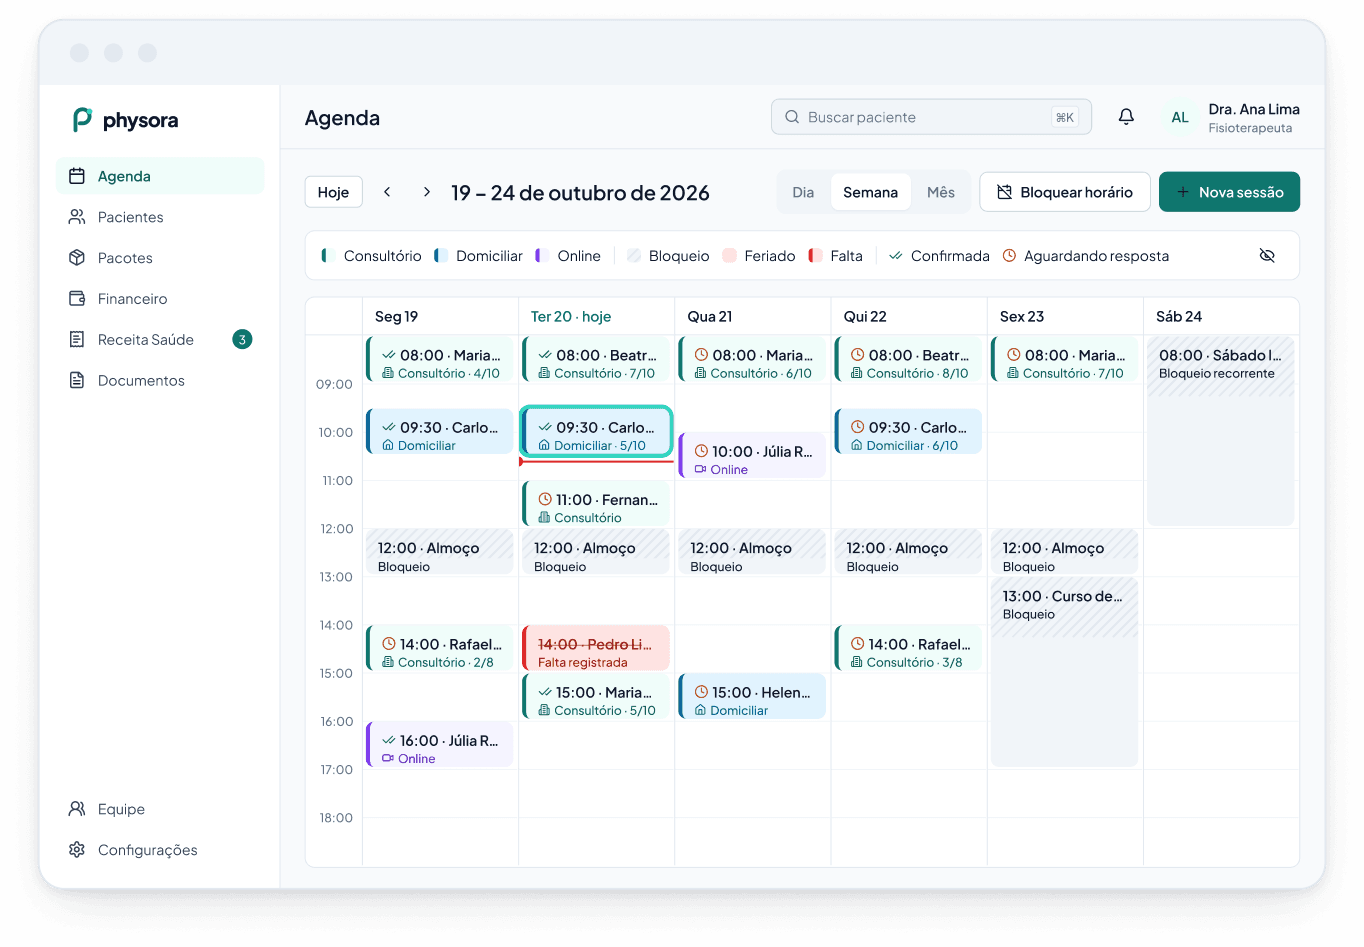Click the AL user avatar

[x=1180, y=117]
